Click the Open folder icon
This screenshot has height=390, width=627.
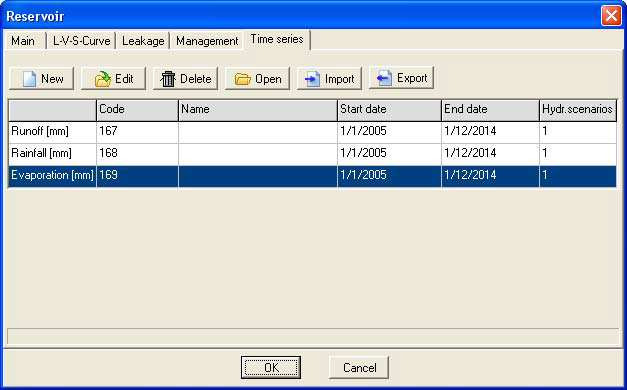242,79
